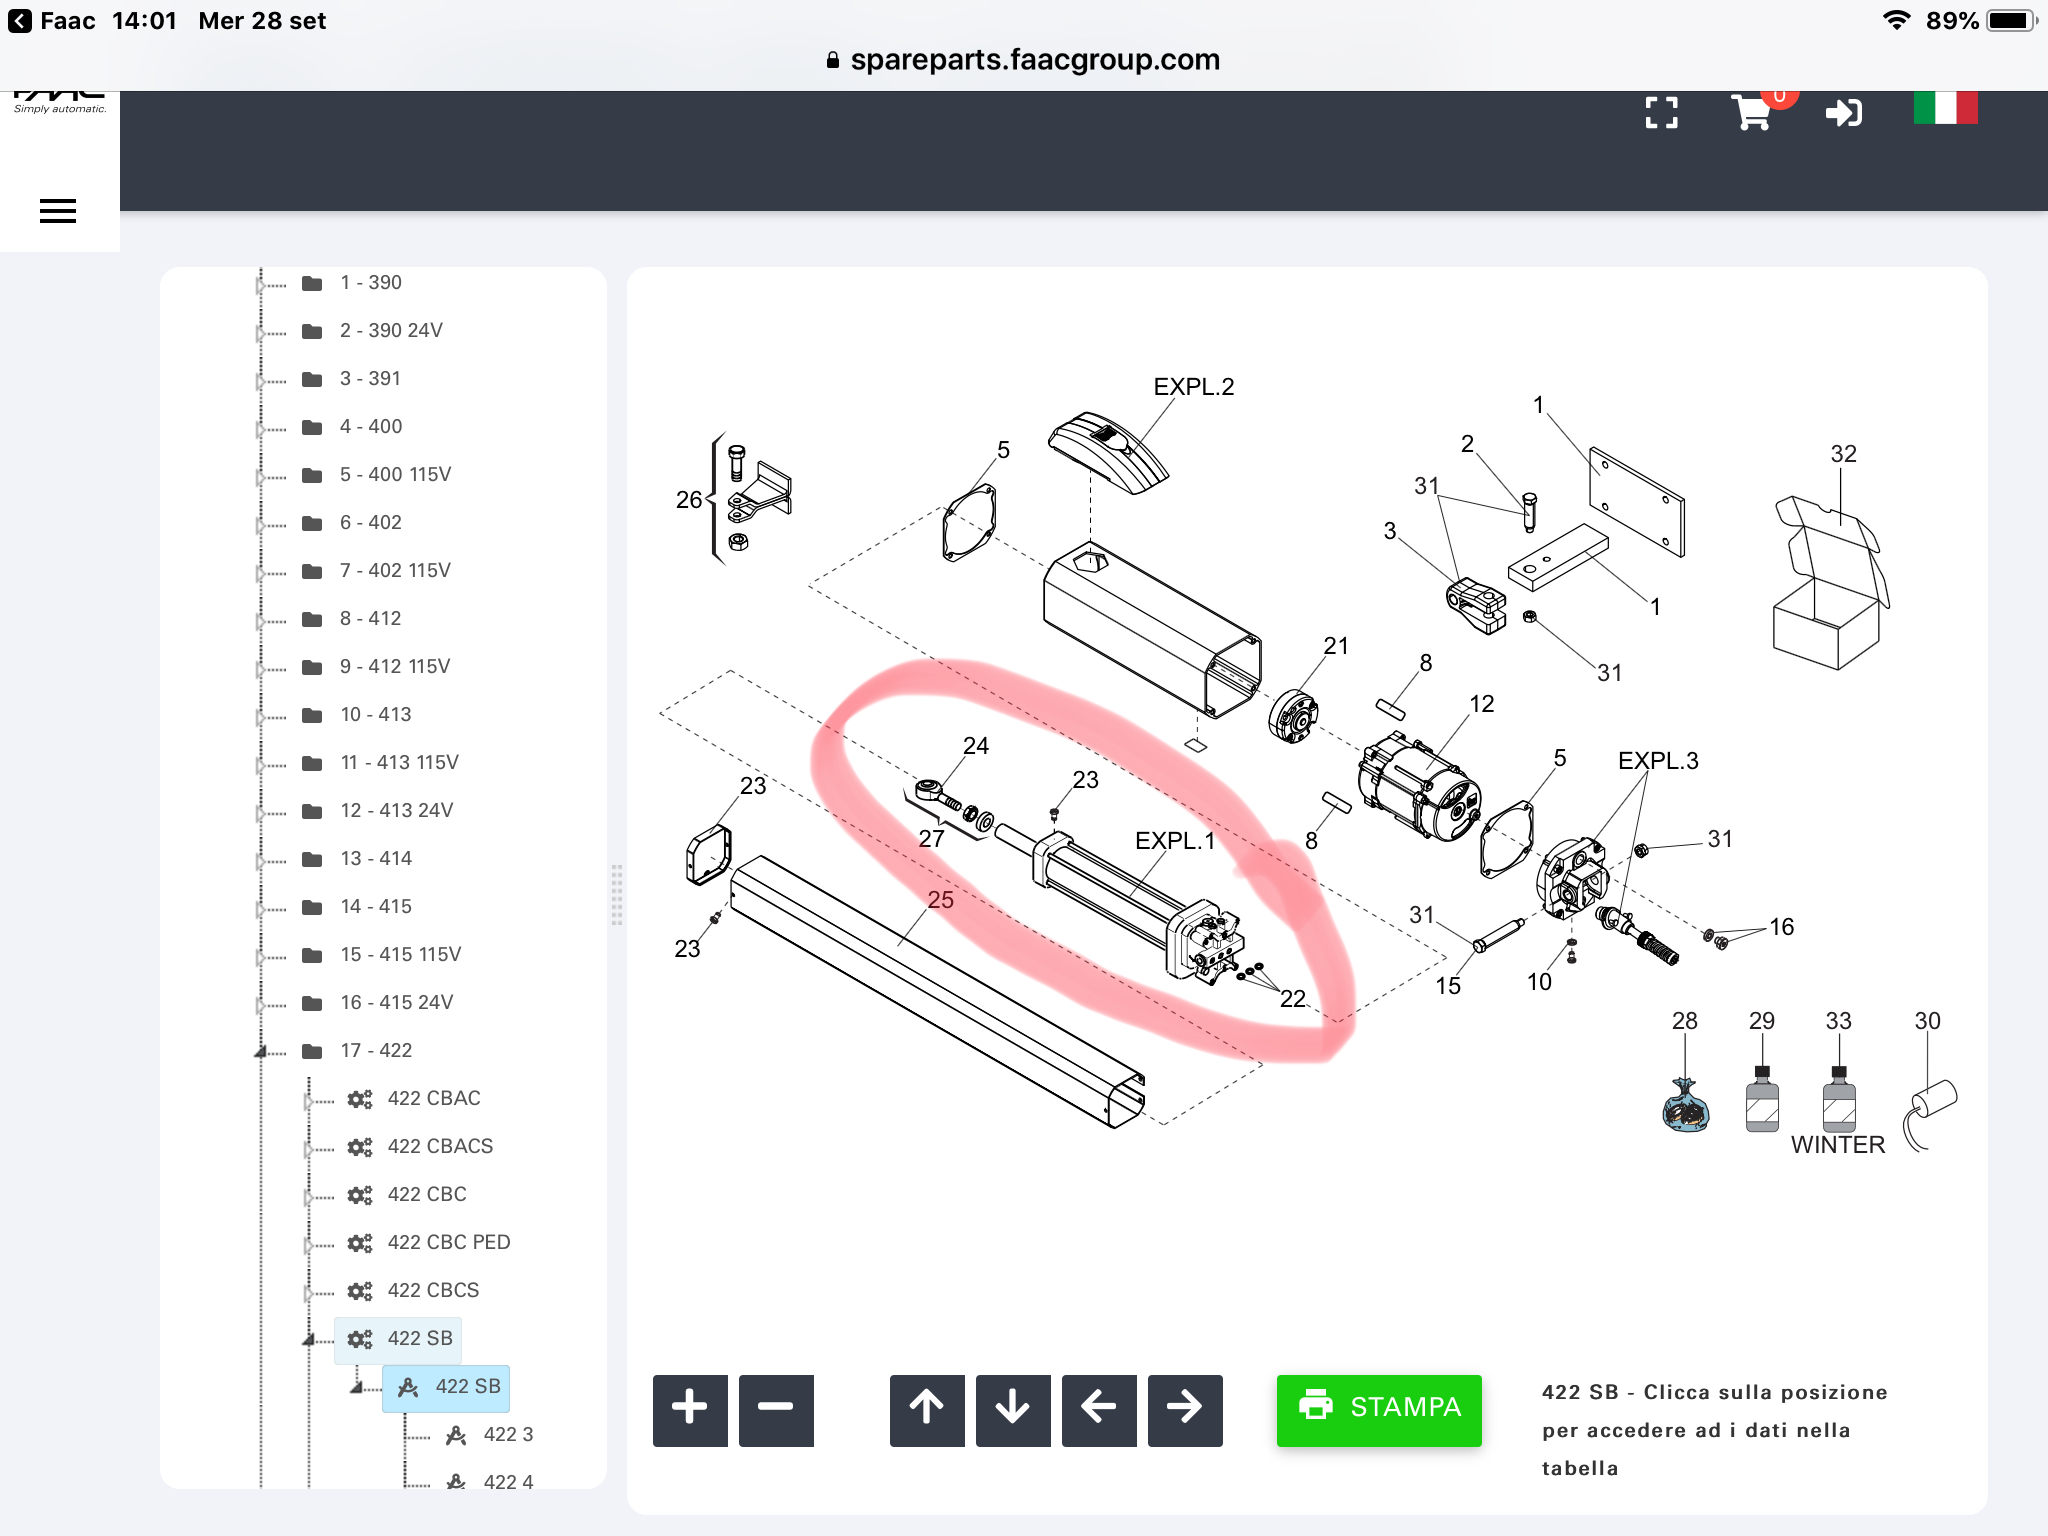Open the 422 3 drawing item
This screenshot has height=1536, width=2048.
click(508, 1435)
